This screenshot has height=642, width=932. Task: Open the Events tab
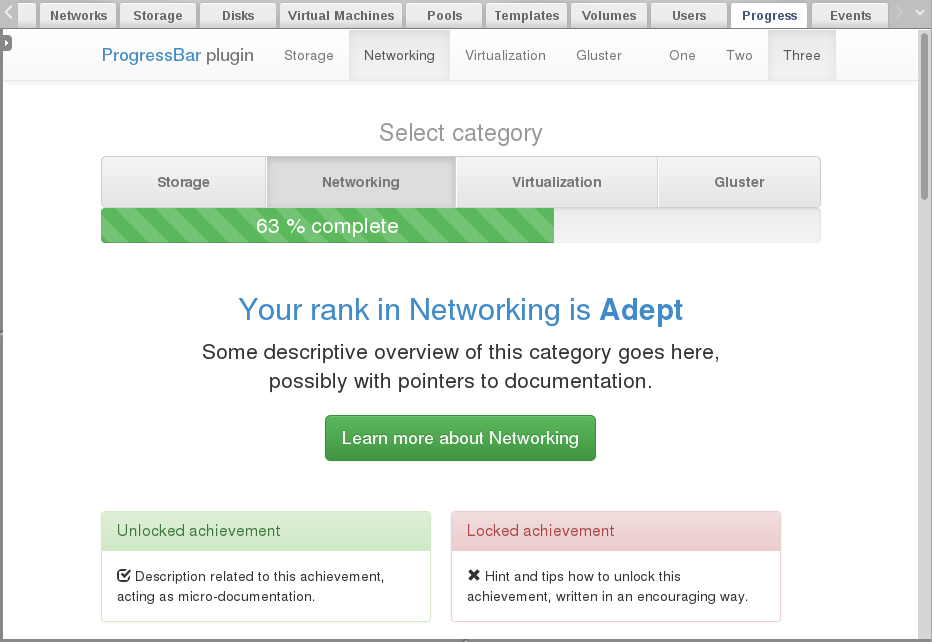[850, 16]
